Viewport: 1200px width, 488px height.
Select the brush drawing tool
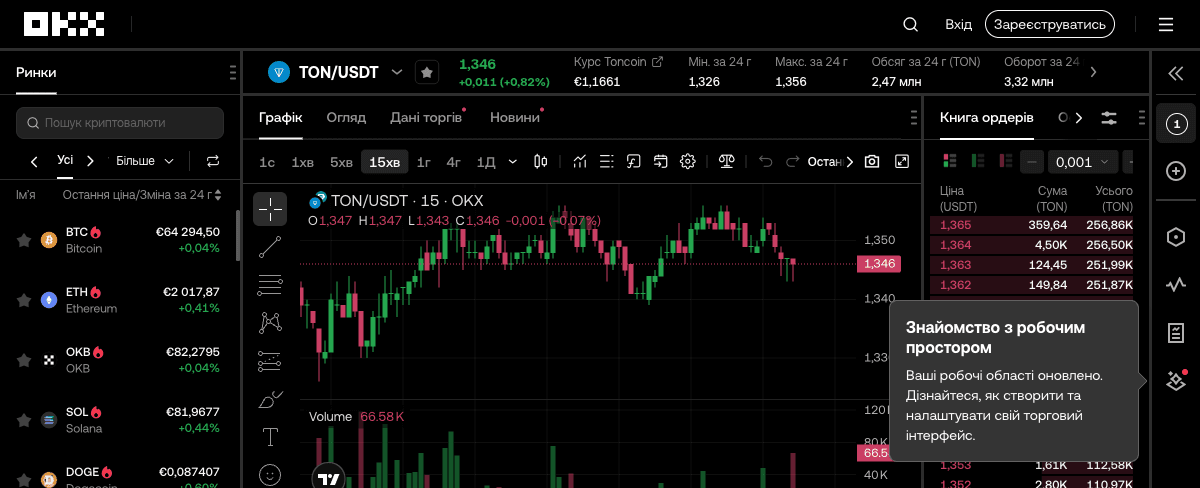(x=270, y=399)
